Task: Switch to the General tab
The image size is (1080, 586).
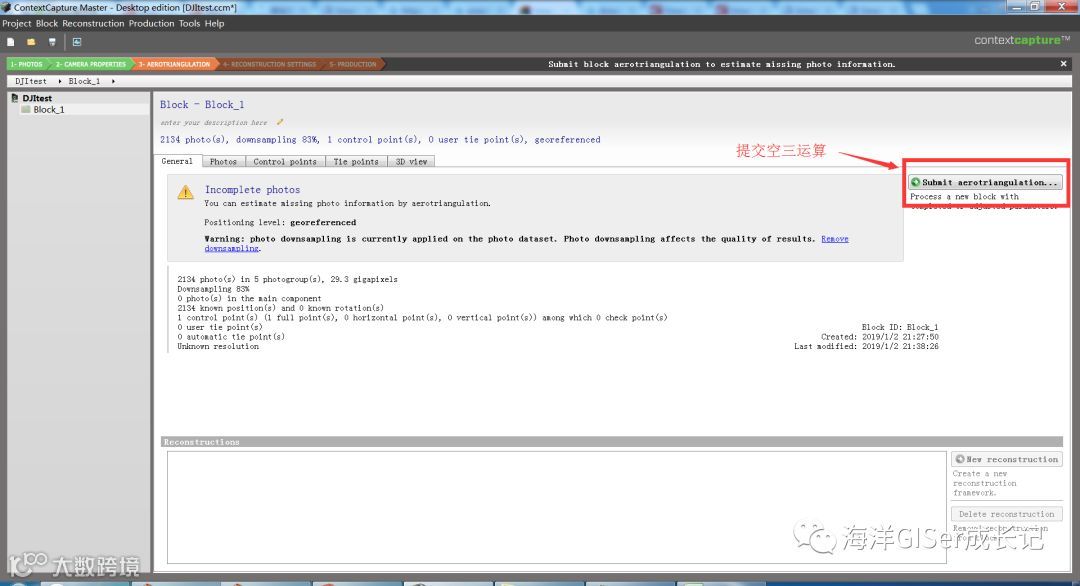Action: click(177, 161)
